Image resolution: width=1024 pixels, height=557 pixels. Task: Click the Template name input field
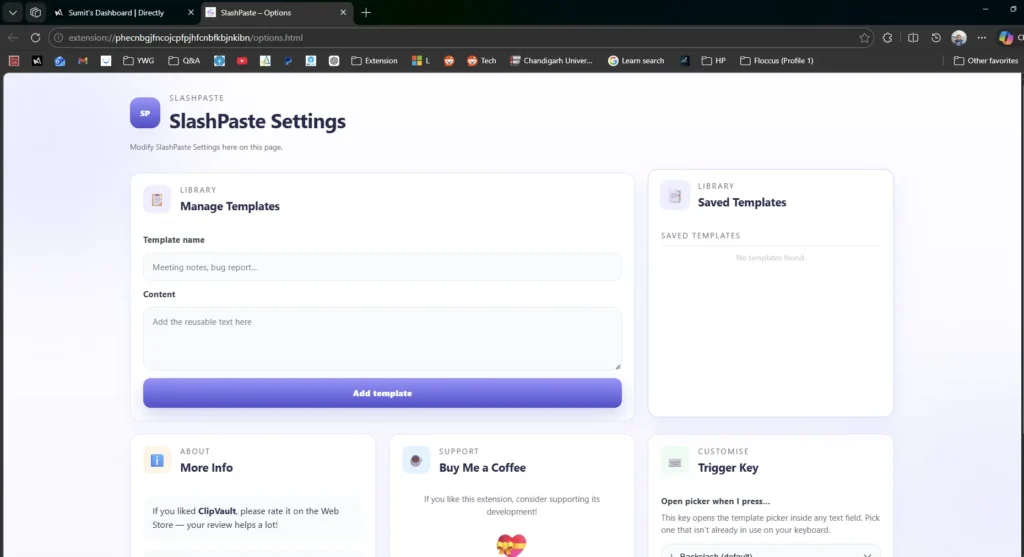point(382,267)
